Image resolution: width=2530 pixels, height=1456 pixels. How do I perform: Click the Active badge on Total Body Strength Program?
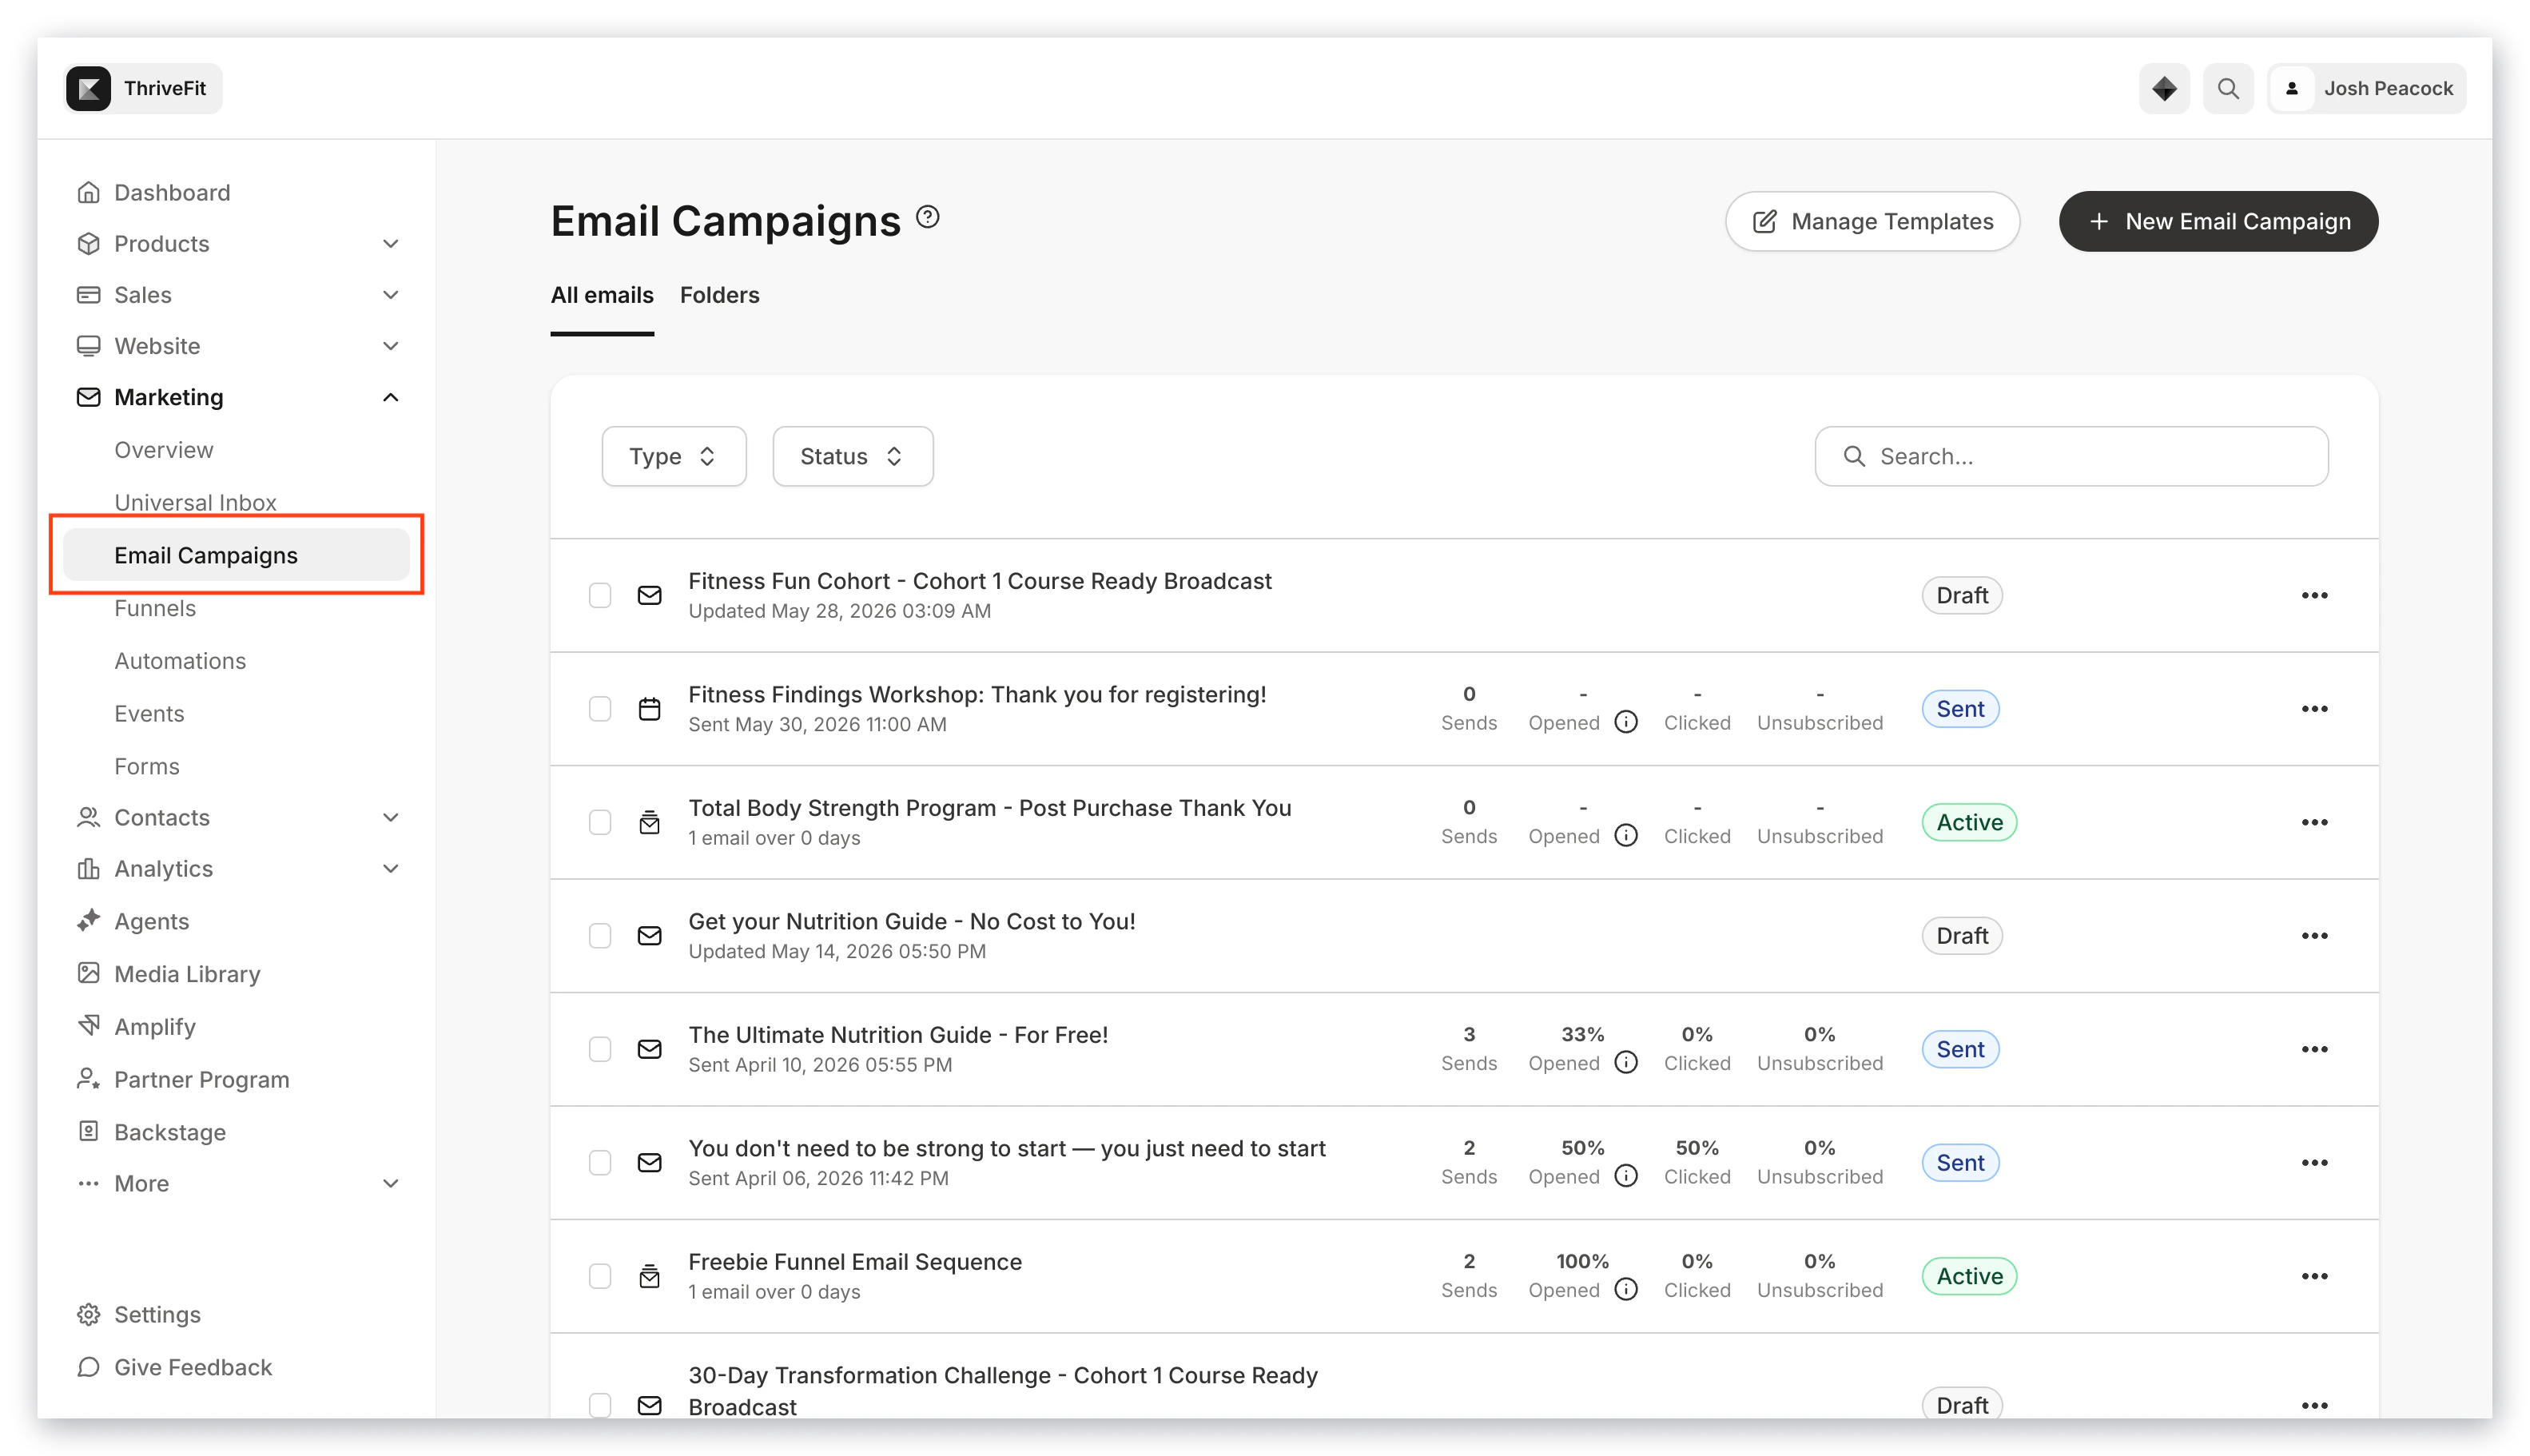point(1969,822)
